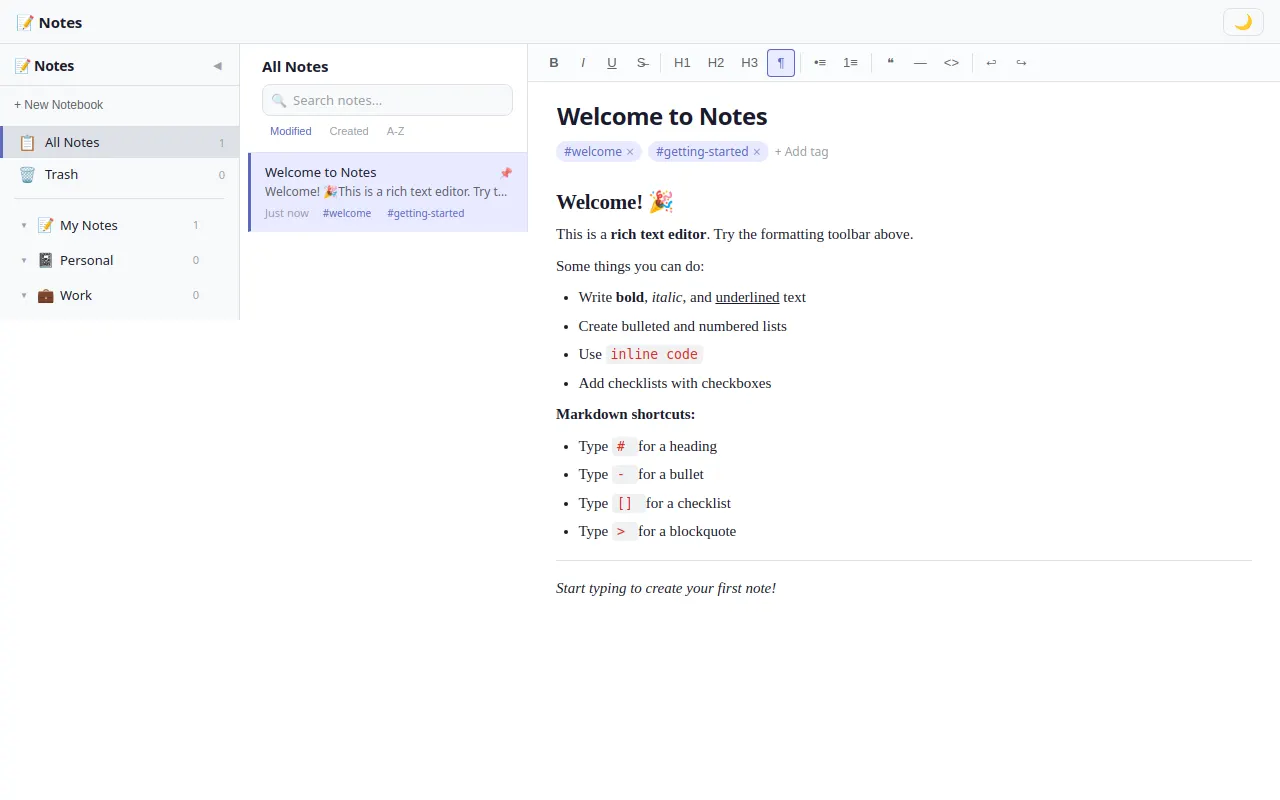Image resolution: width=1280 pixels, height=800 pixels.
Task: Focus the Search notes field
Action: tap(387, 100)
